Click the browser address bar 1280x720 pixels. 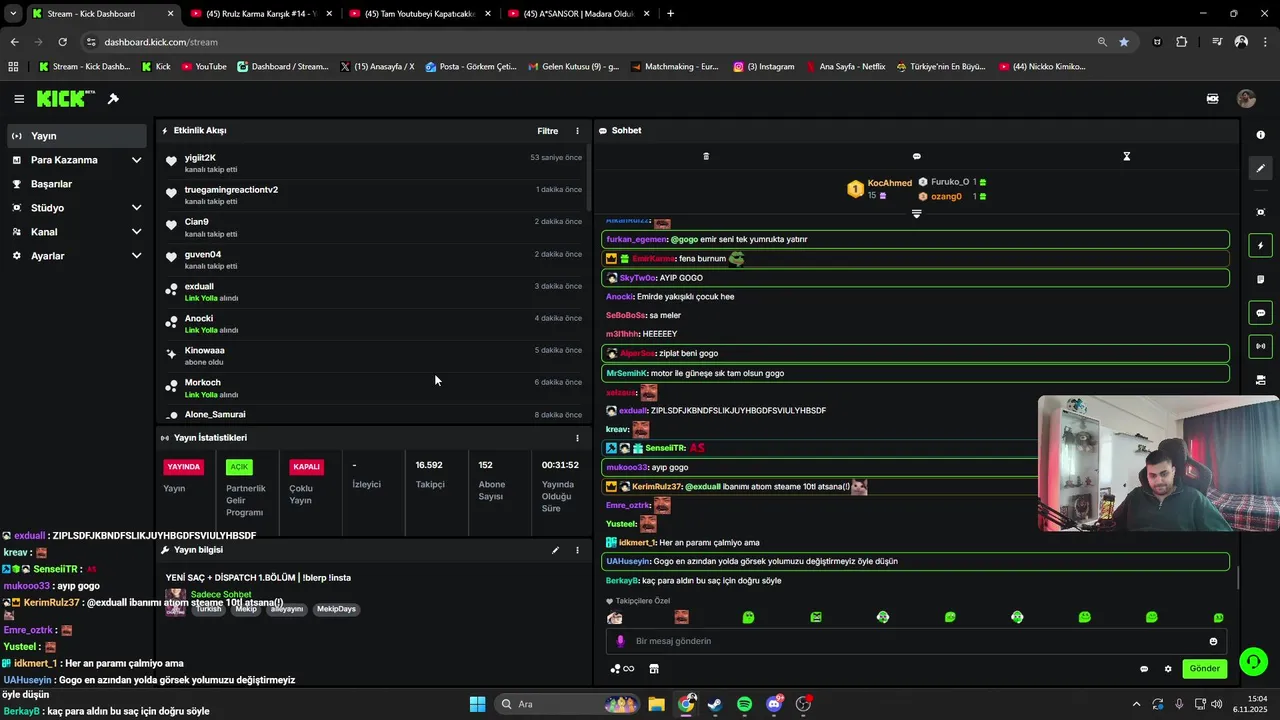590,42
